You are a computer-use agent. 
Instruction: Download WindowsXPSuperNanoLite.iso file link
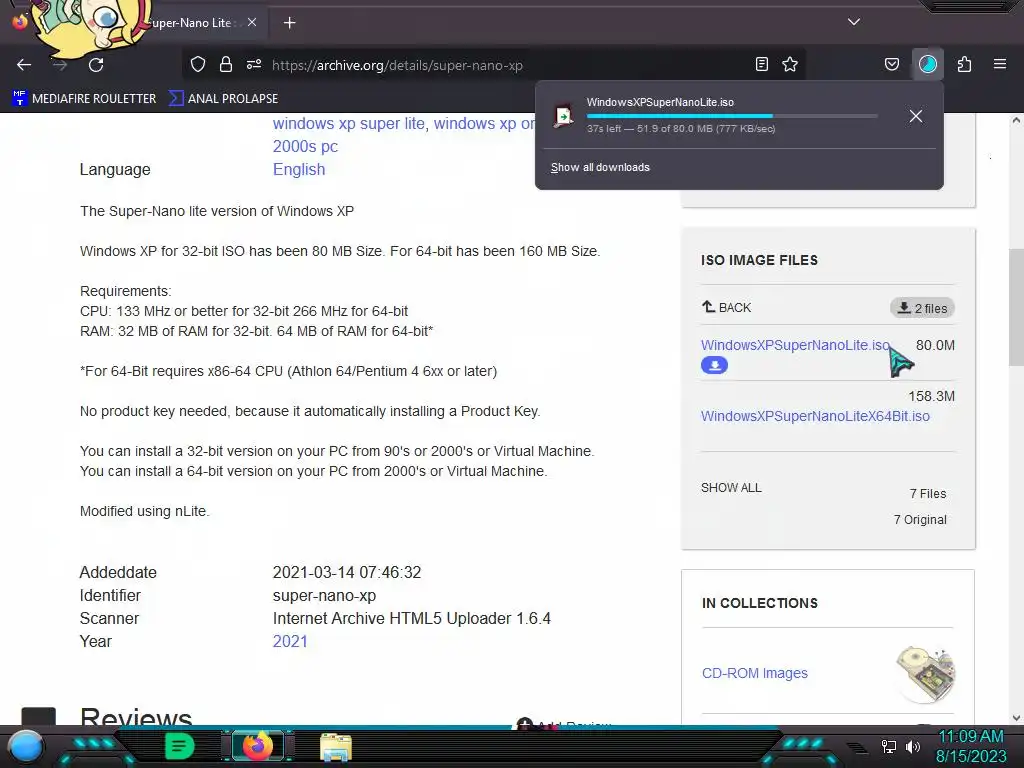pos(795,345)
